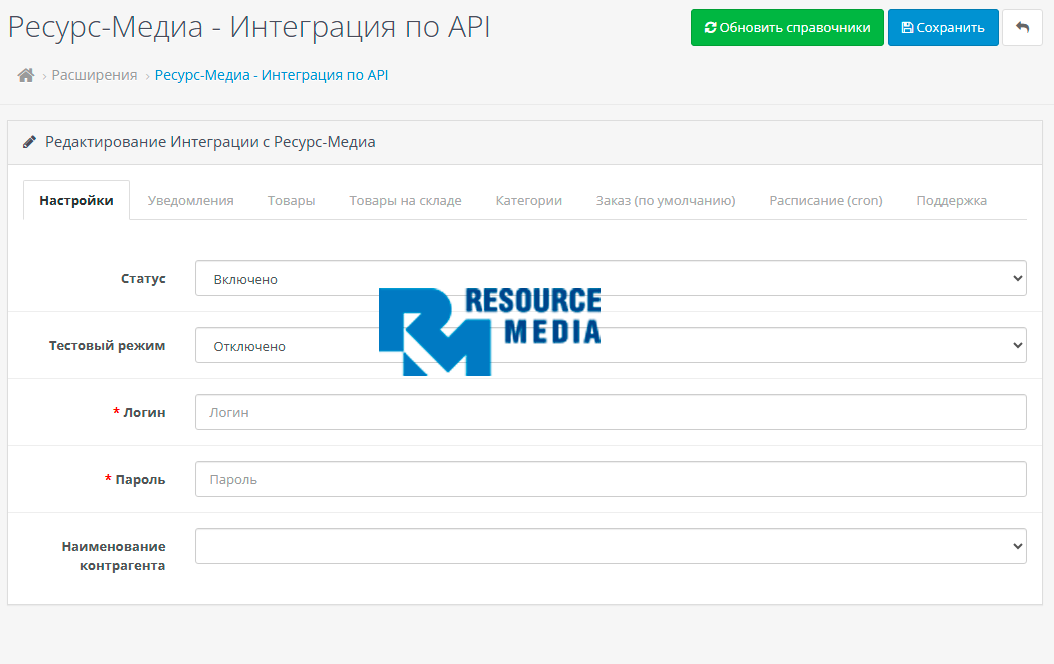Select the Категории tab

click(528, 200)
